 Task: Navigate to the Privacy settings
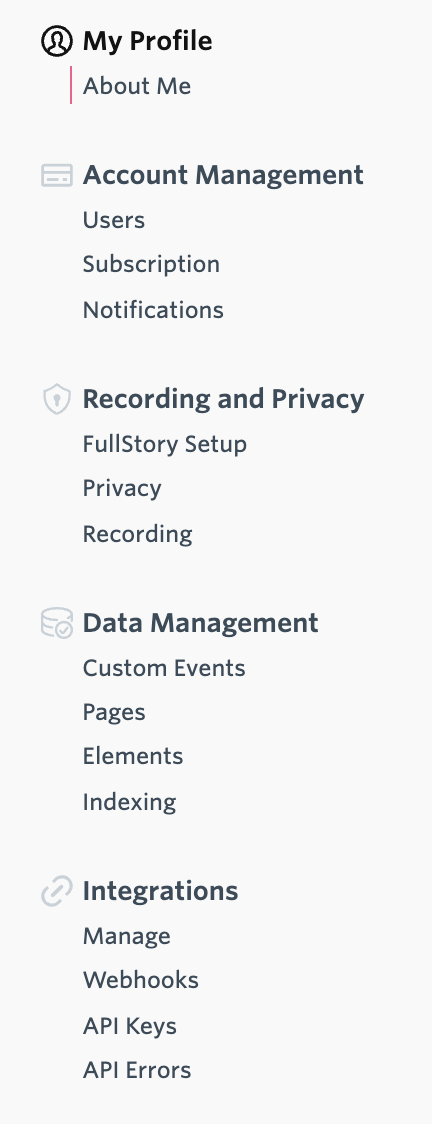point(122,489)
